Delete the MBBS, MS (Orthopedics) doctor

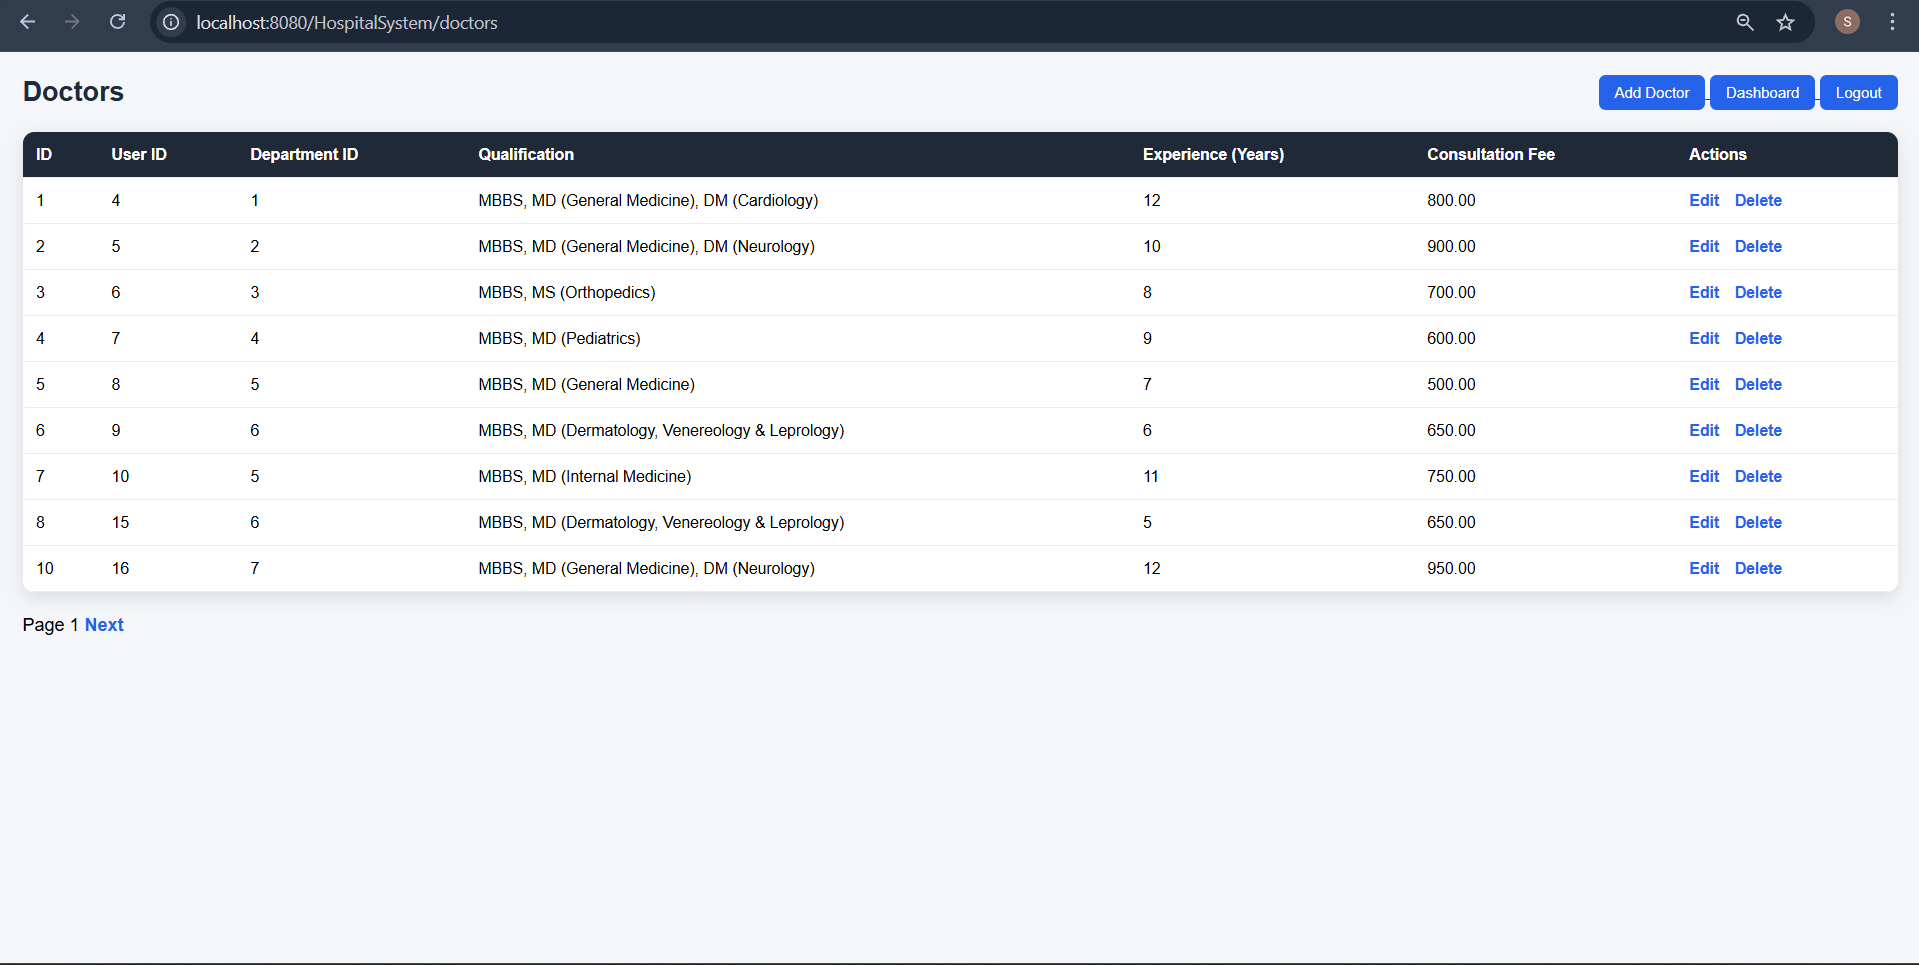click(x=1757, y=293)
